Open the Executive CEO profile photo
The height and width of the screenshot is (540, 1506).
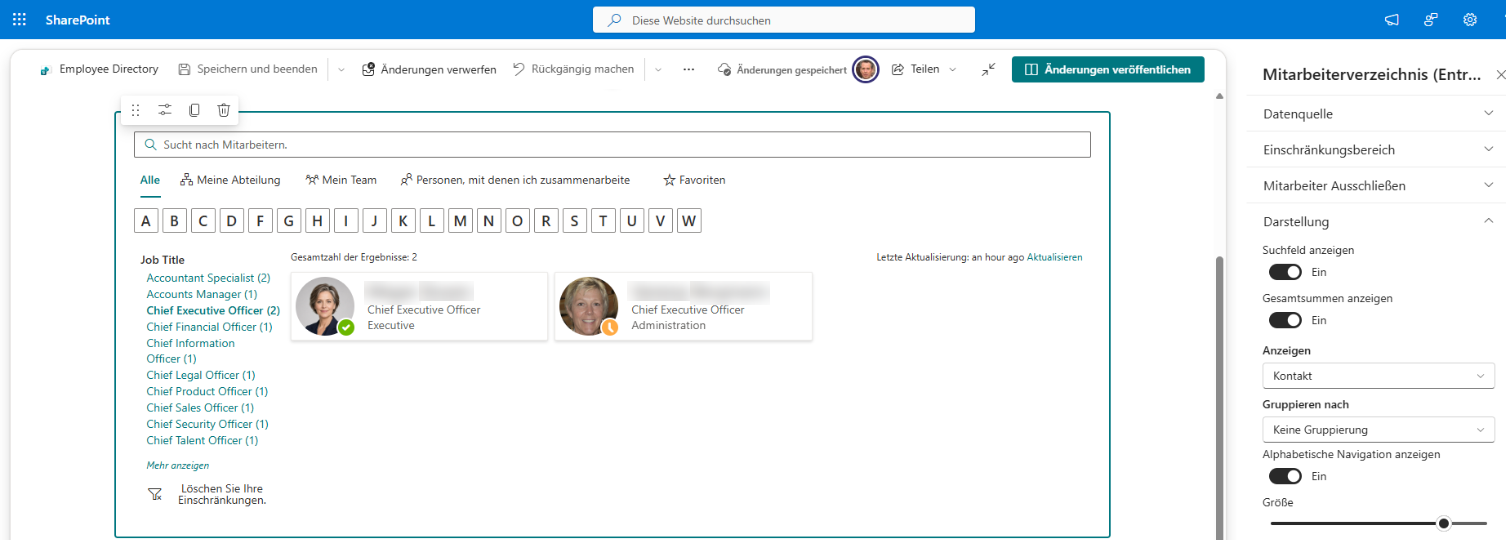tap(325, 306)
